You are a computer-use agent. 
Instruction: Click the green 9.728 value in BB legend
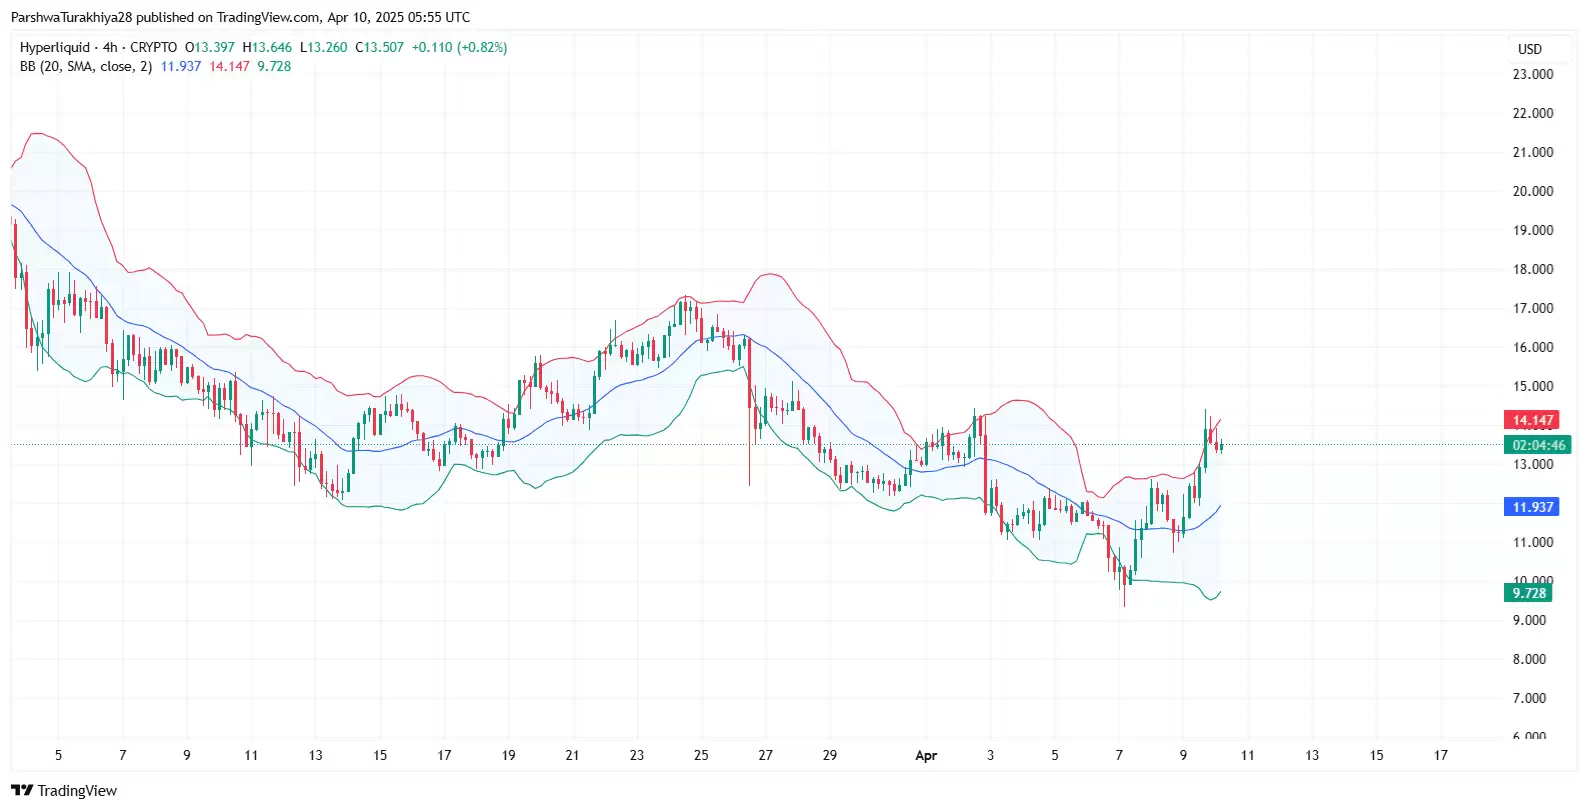click(x=274, y=66)
